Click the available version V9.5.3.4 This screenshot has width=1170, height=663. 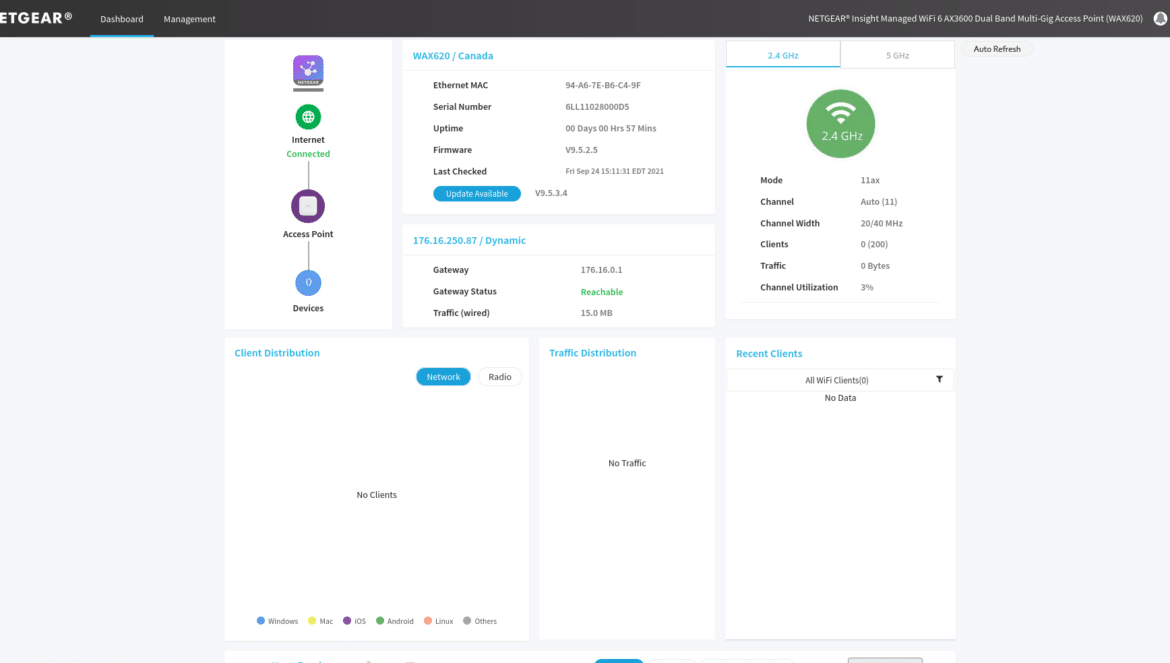pos(551,193)
